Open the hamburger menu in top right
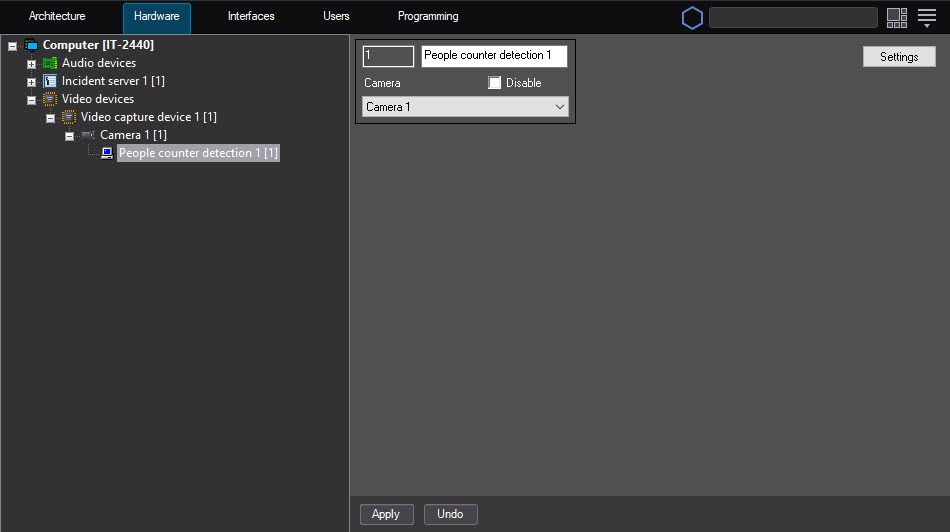Image resolution: width=950 pixels, height=532 pixels. [927, 17]
